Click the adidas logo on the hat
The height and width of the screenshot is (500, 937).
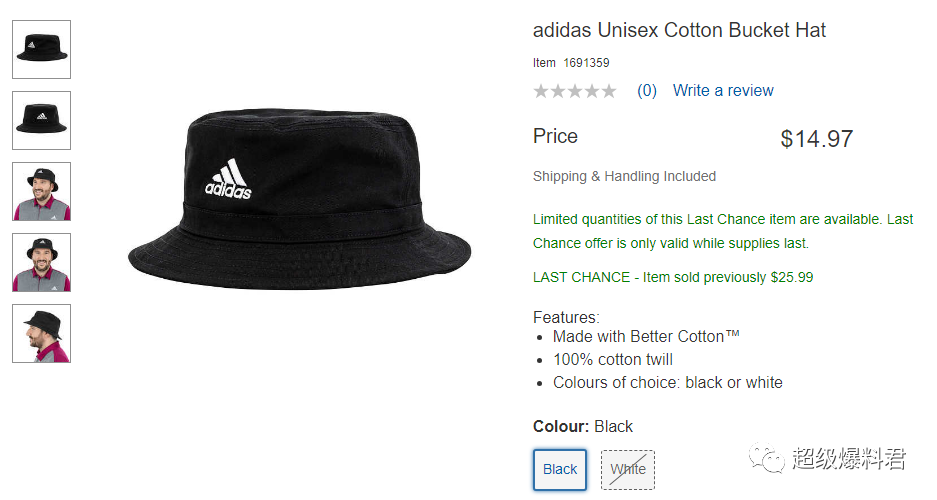228,179
